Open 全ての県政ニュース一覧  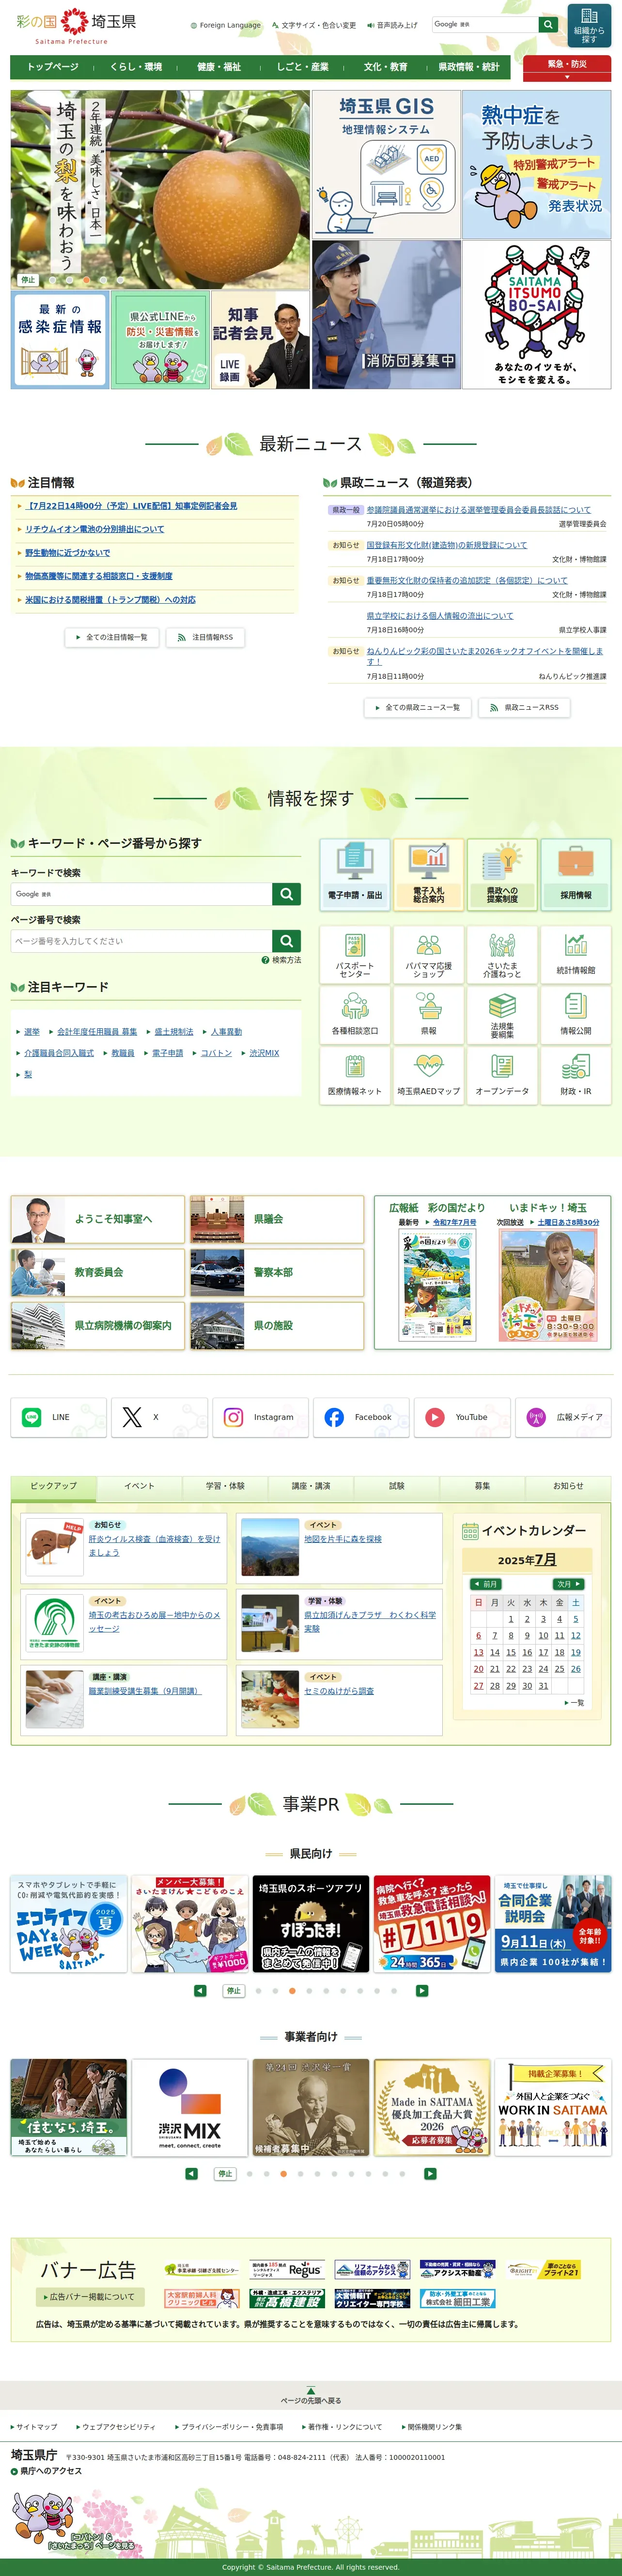(x=417, y=707)
